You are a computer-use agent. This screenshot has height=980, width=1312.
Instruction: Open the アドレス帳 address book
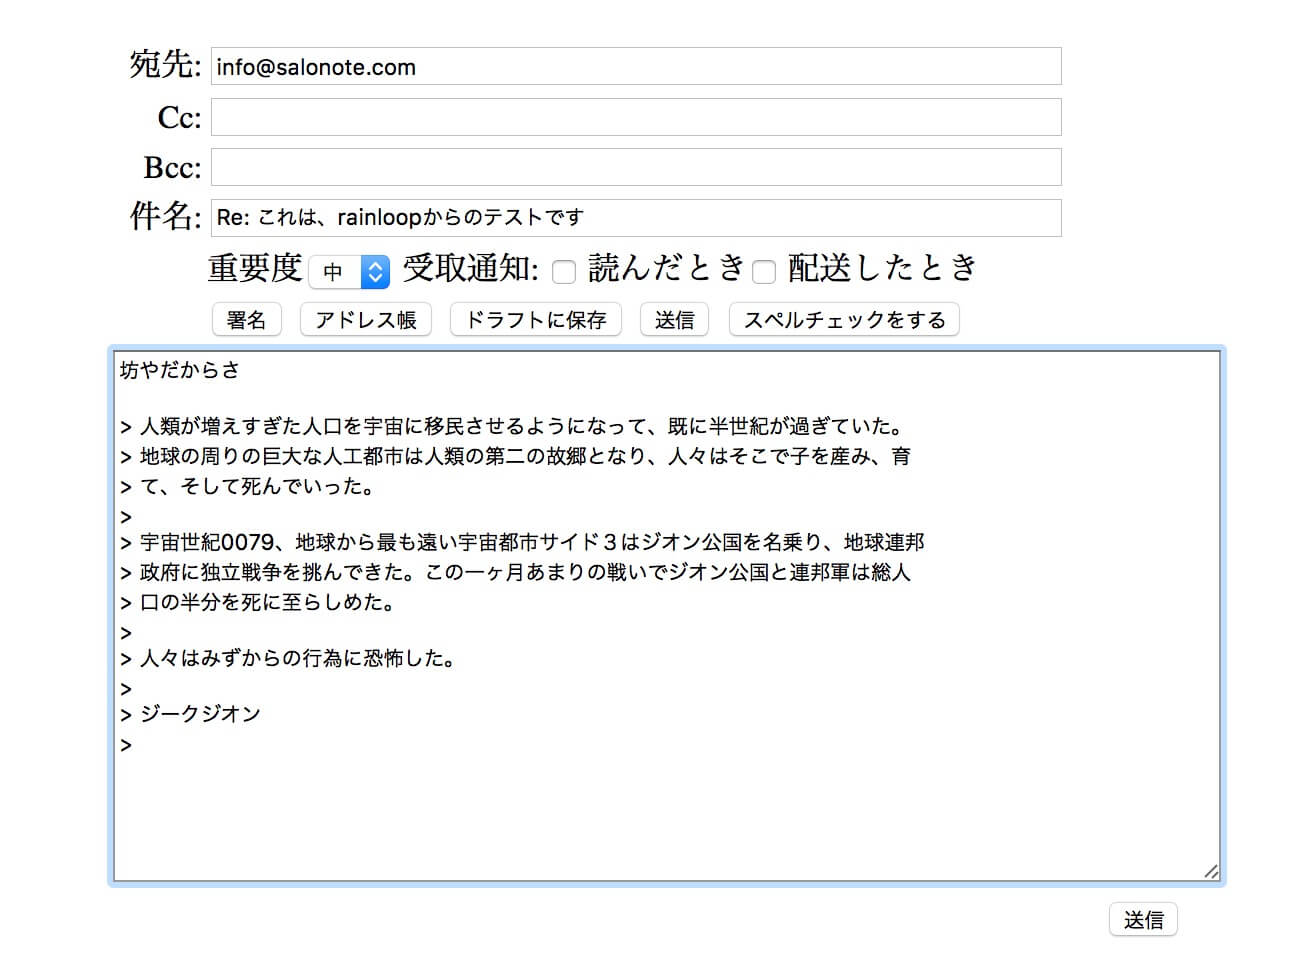click(366, 320)
